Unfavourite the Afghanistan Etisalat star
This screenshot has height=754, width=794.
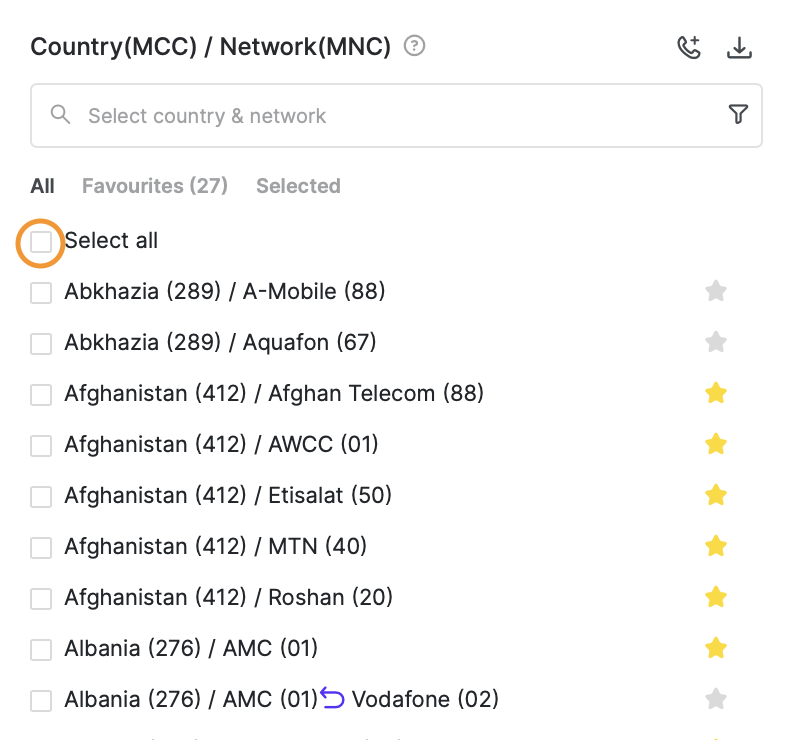(x=716, y=495)
